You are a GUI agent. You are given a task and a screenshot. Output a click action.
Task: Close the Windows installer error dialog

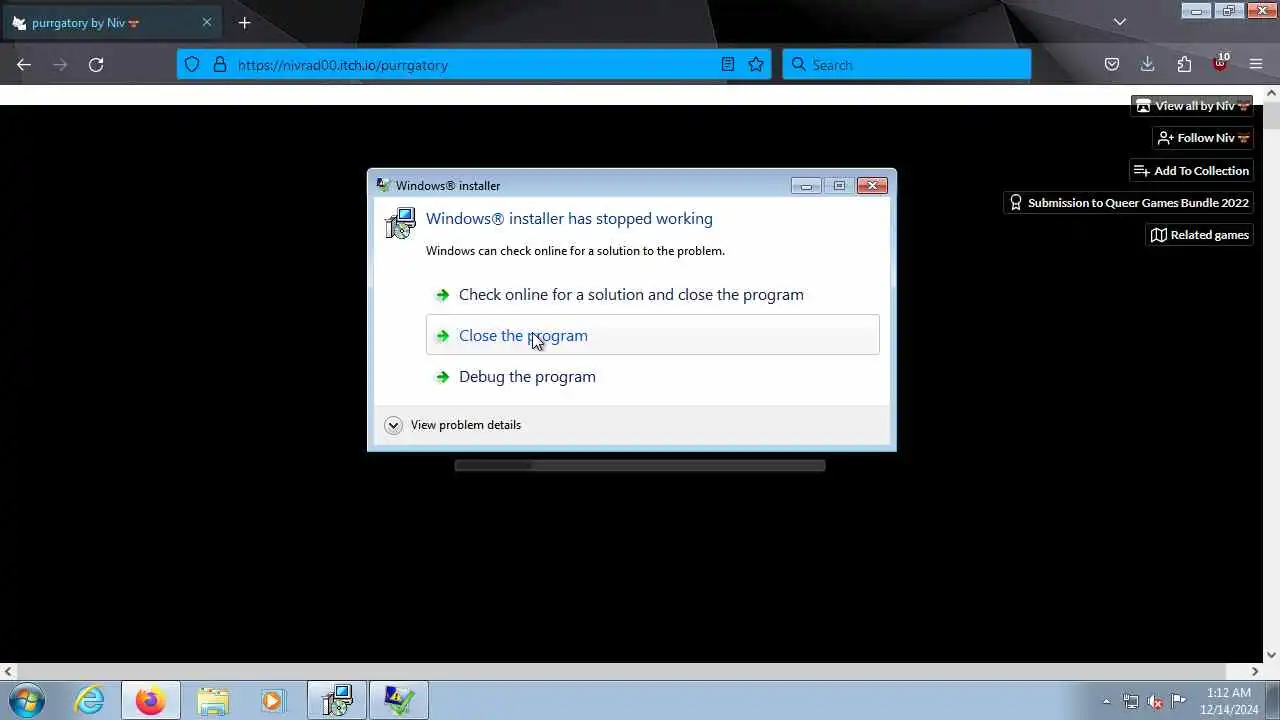point(872,185)
